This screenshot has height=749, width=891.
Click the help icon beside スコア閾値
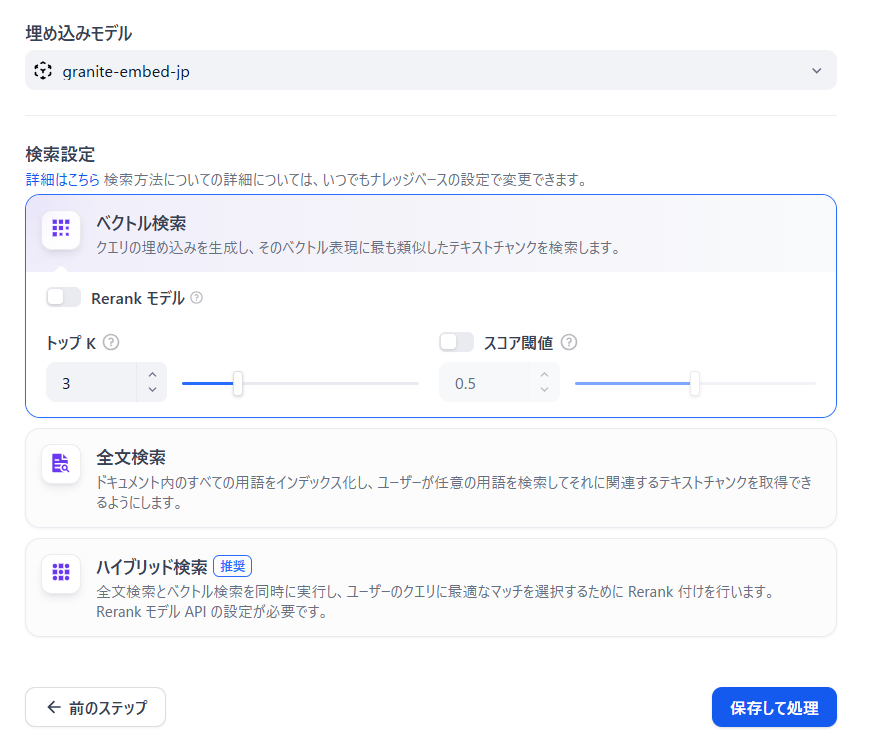tap(569, 342)
